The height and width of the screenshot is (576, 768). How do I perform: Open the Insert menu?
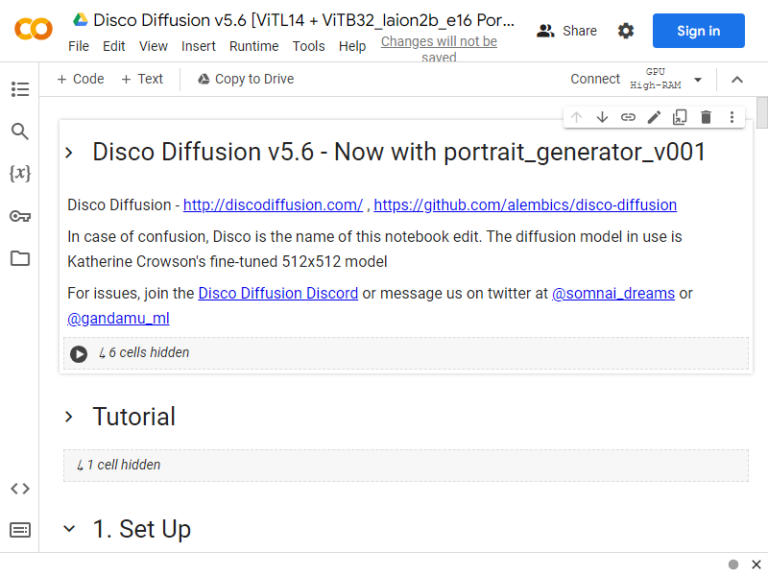198,46
